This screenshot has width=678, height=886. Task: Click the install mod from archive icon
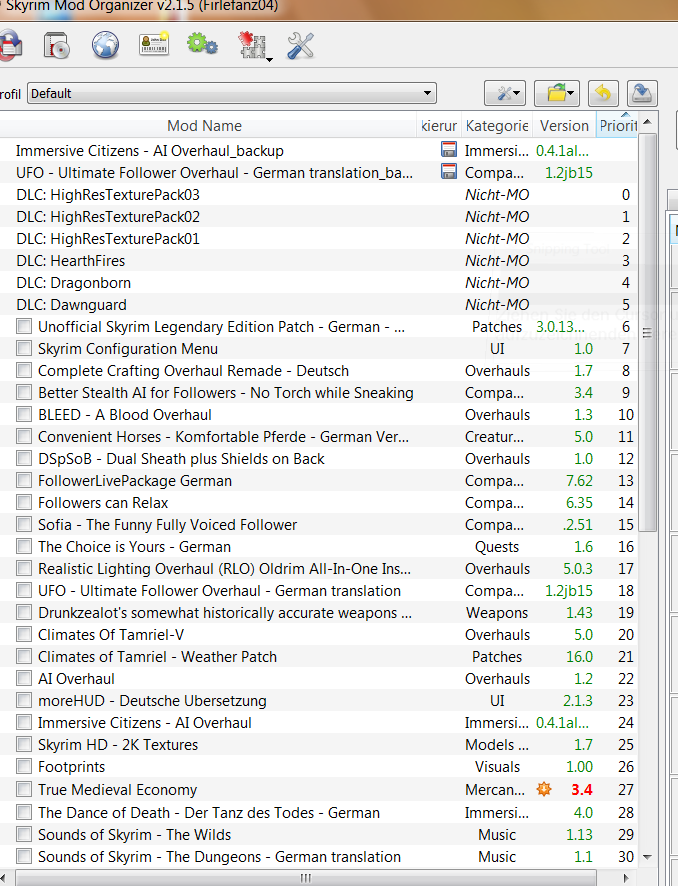pyautogui.click(x=56, y=45)
